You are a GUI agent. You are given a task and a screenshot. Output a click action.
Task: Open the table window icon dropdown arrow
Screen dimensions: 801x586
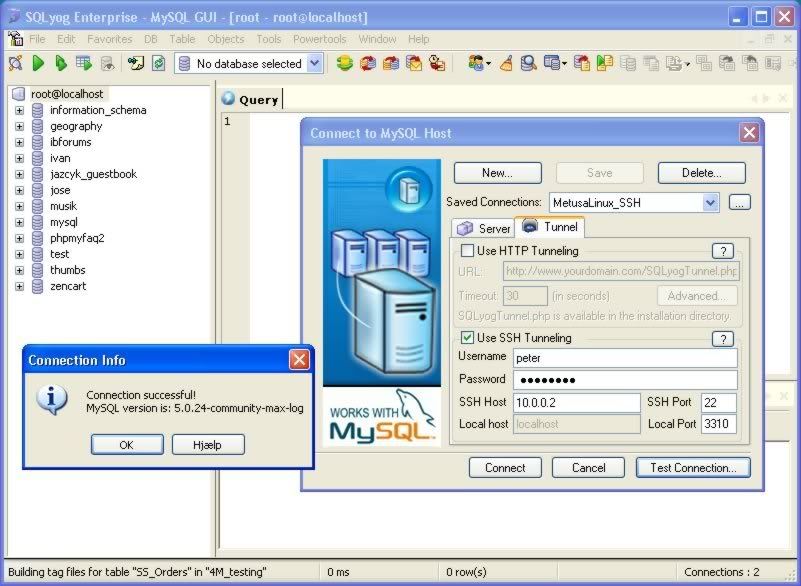(x=564, y=64)
